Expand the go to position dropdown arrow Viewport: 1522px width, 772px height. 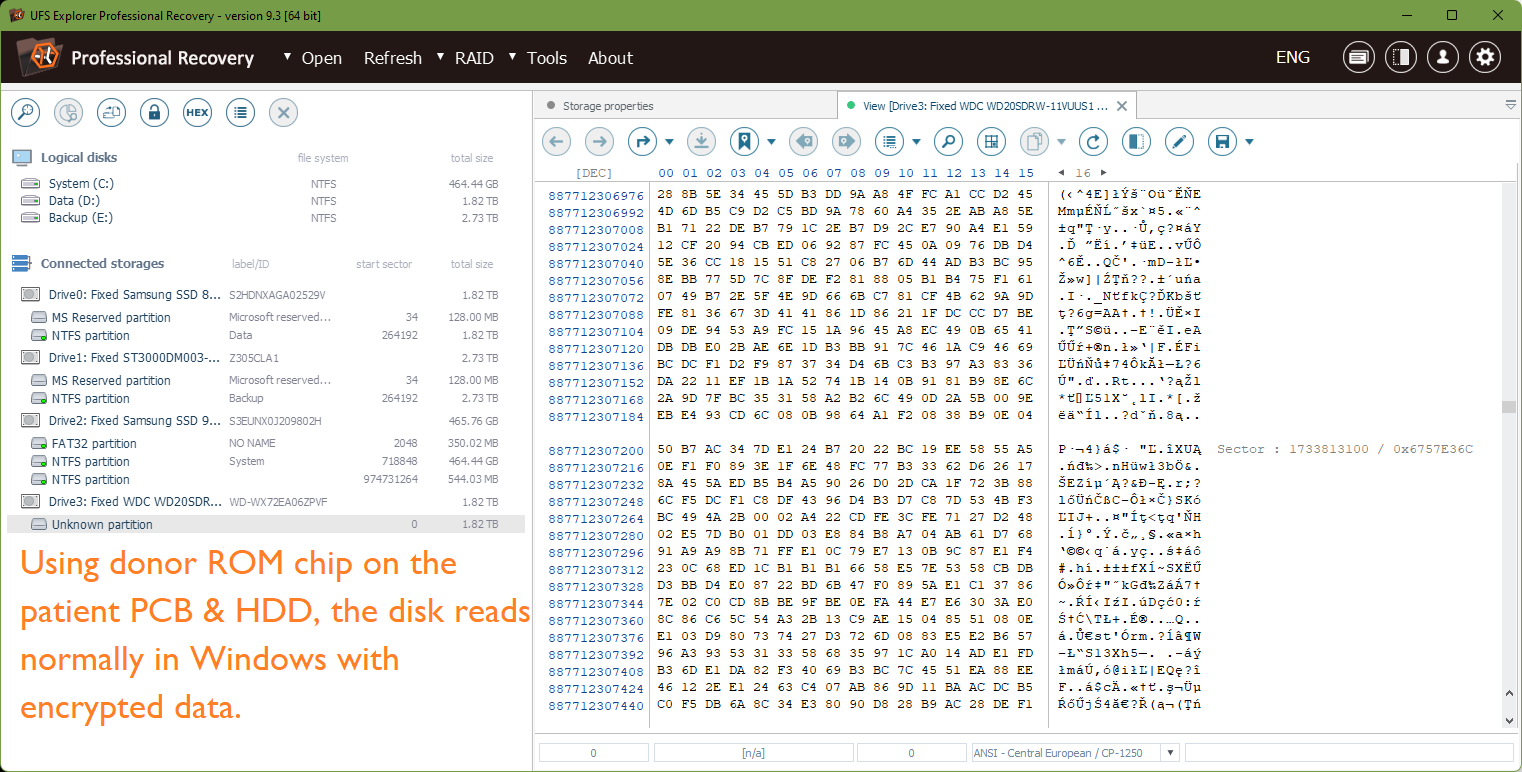(669, 142)
